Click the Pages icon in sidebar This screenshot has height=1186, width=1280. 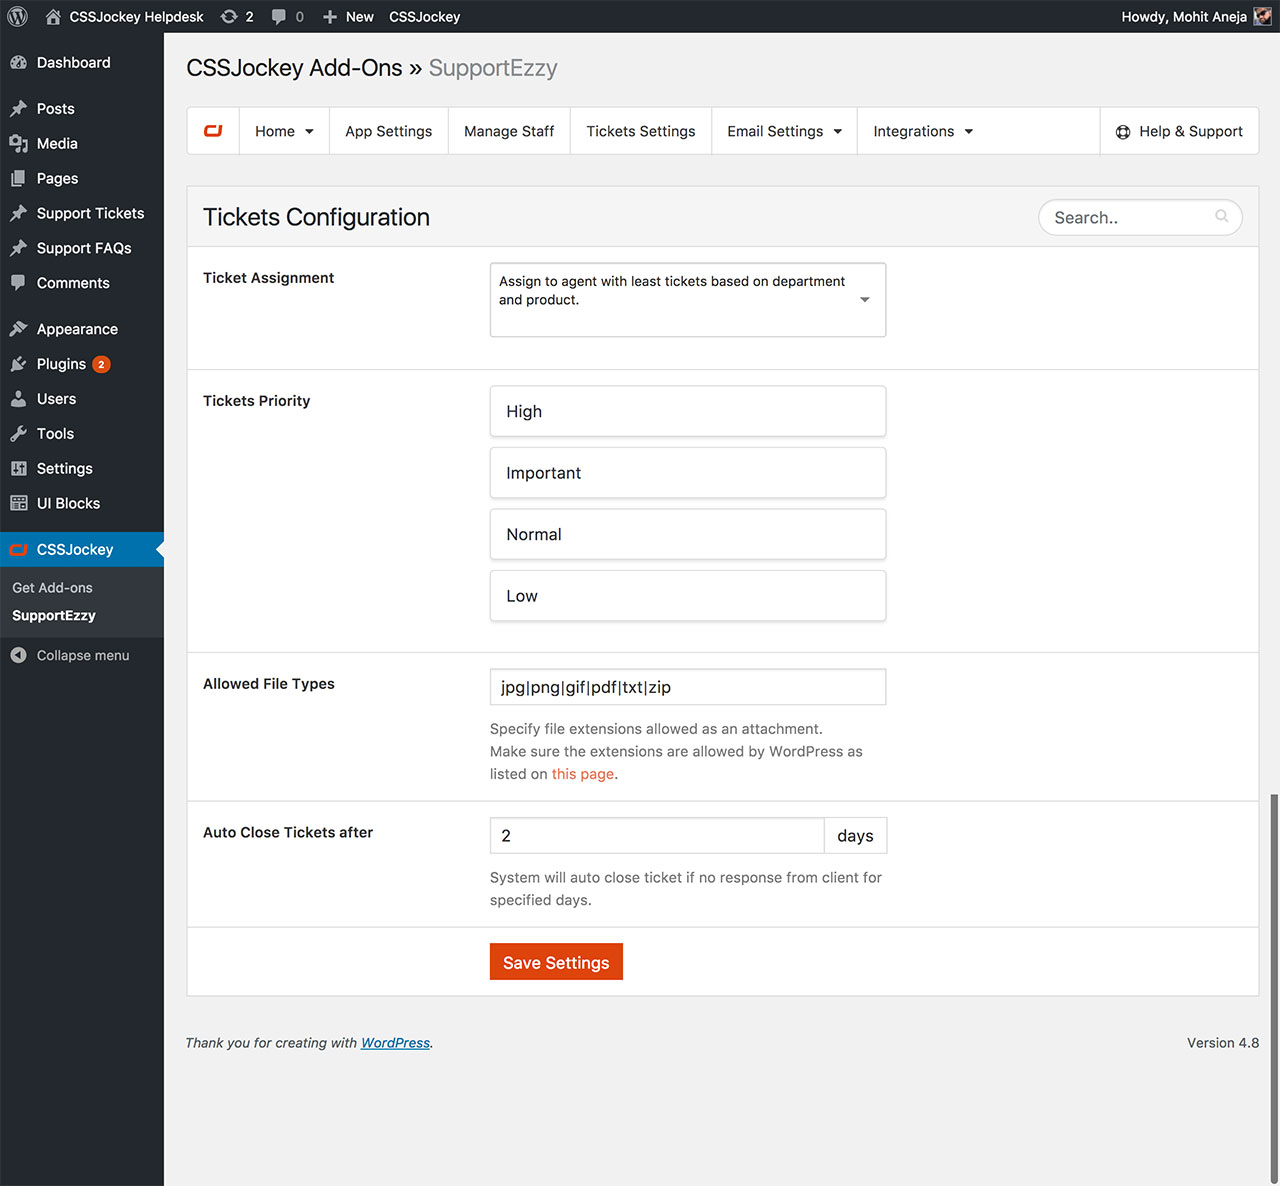click(18, 178)
